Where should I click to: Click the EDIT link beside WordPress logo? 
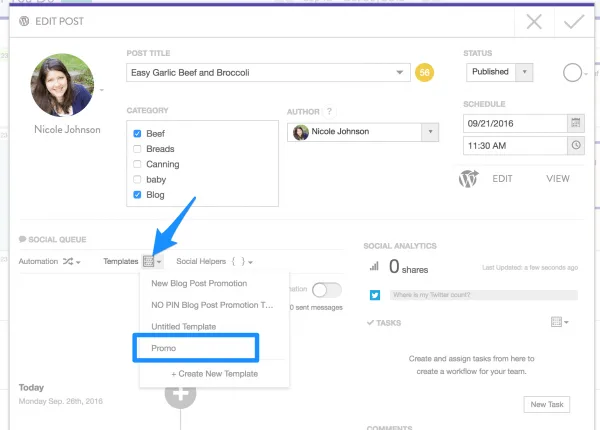(502, 179)
